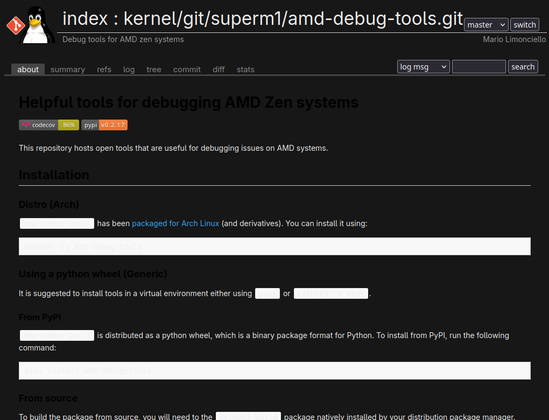Click the 'From source' heading
The height and width of the screenshot is (420, 549).
click(x=48, y=398)
